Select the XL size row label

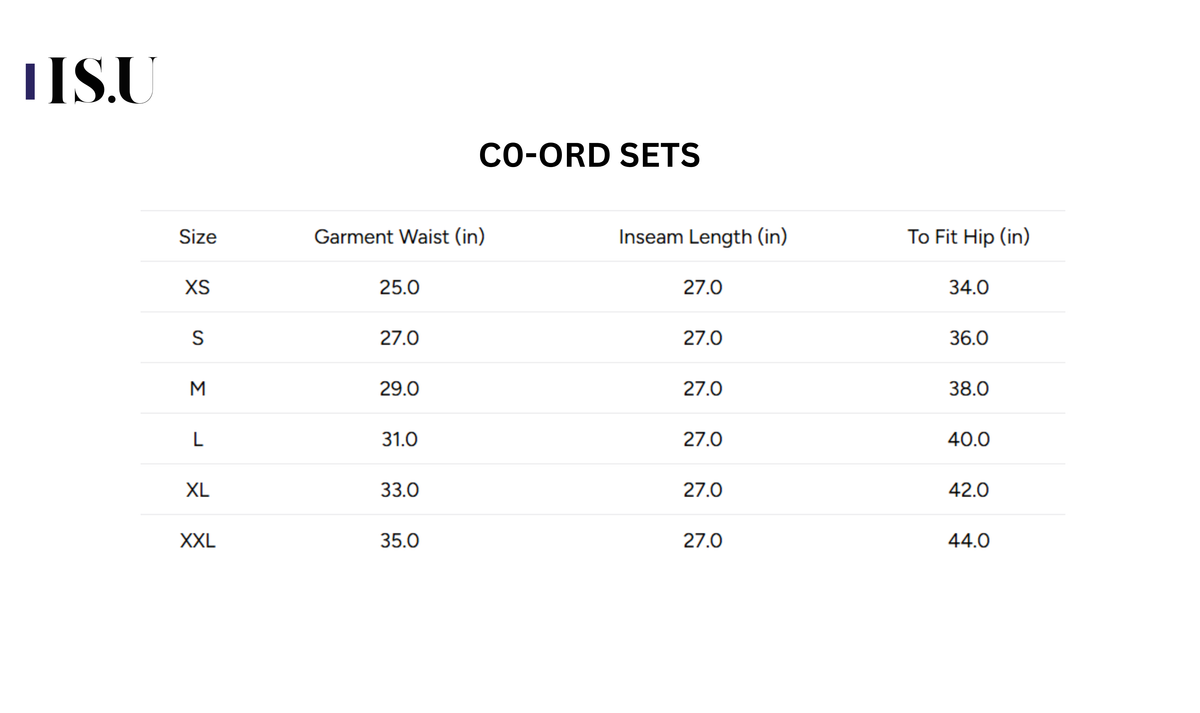click(198, 490)
